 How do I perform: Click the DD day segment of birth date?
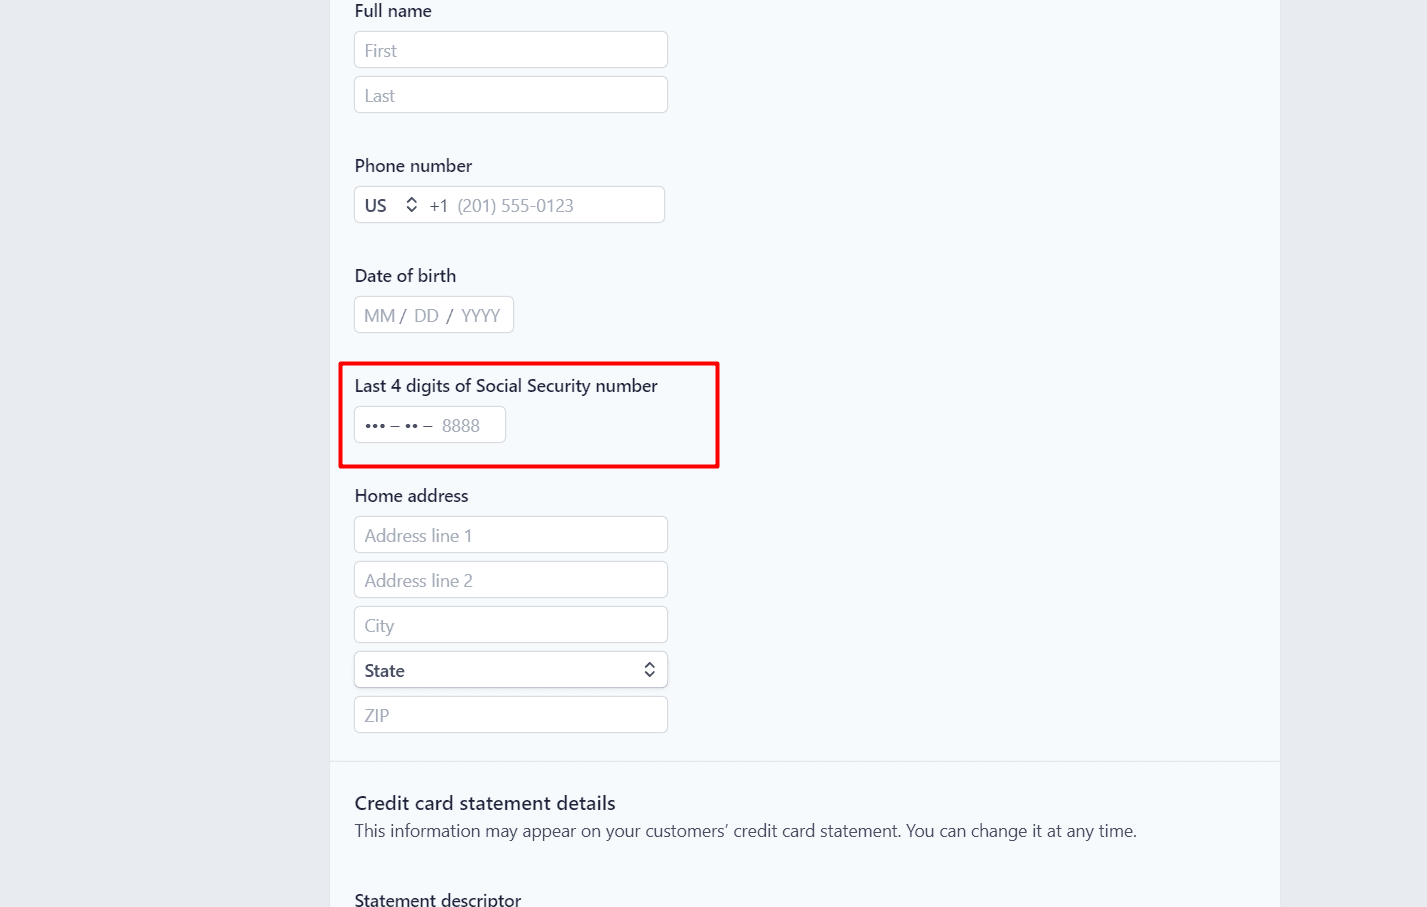(x=426, y=316)
